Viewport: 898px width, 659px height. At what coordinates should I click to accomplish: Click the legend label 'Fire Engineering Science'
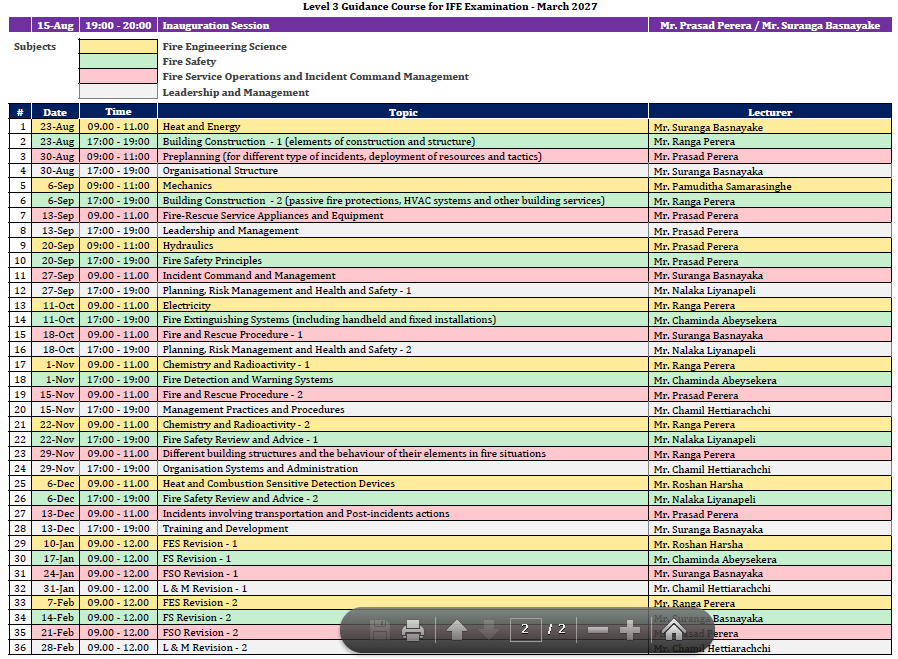tap(224, 46)
